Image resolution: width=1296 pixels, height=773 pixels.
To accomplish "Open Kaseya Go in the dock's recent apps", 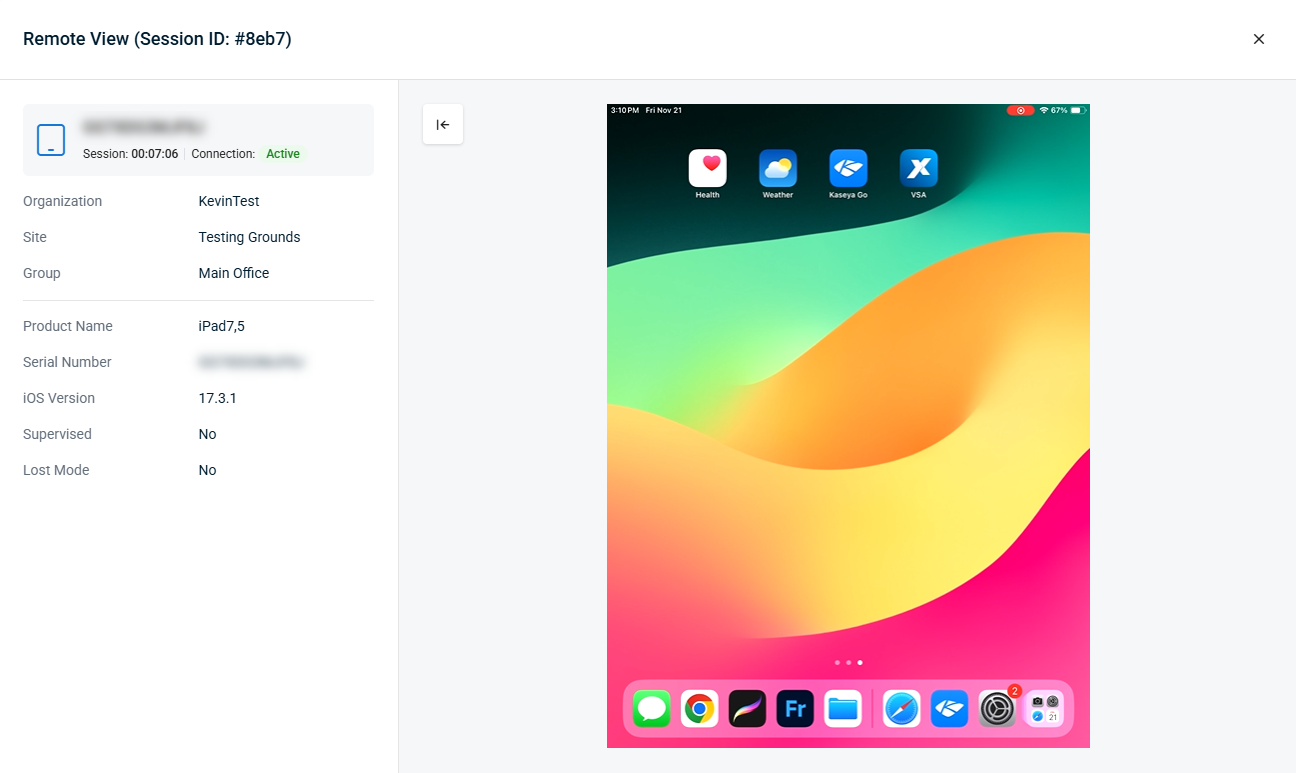I will point(949,709).
